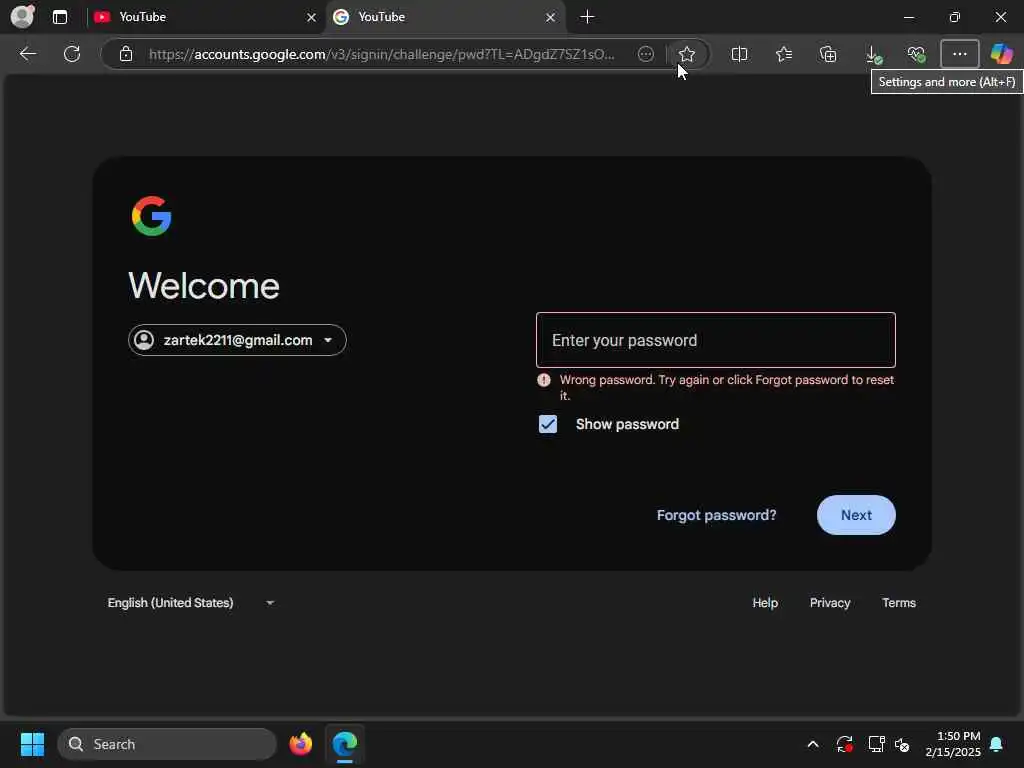Image resolution: width=1024 pixels, height=768 pixels.
Task: Close the Google sign-in tab
Action: click(x=551, y=17)
